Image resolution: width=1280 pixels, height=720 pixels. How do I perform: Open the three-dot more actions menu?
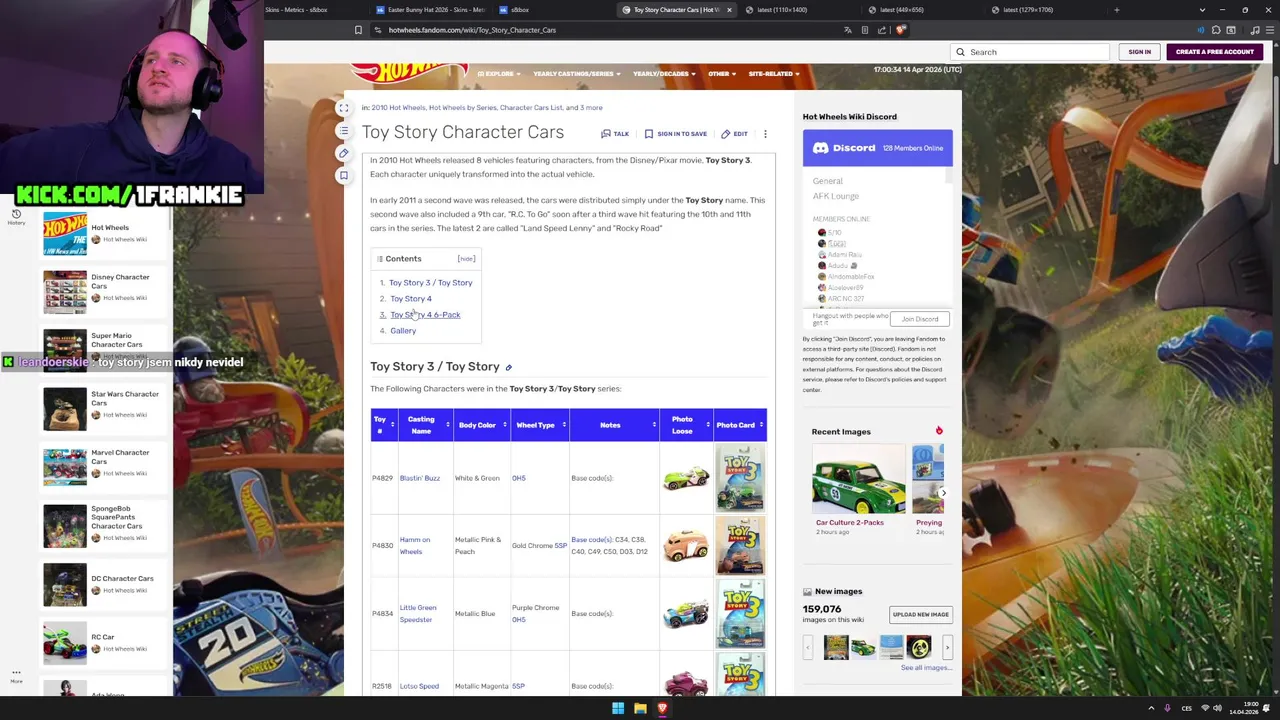pyautogui.click(x=765, y=133)
